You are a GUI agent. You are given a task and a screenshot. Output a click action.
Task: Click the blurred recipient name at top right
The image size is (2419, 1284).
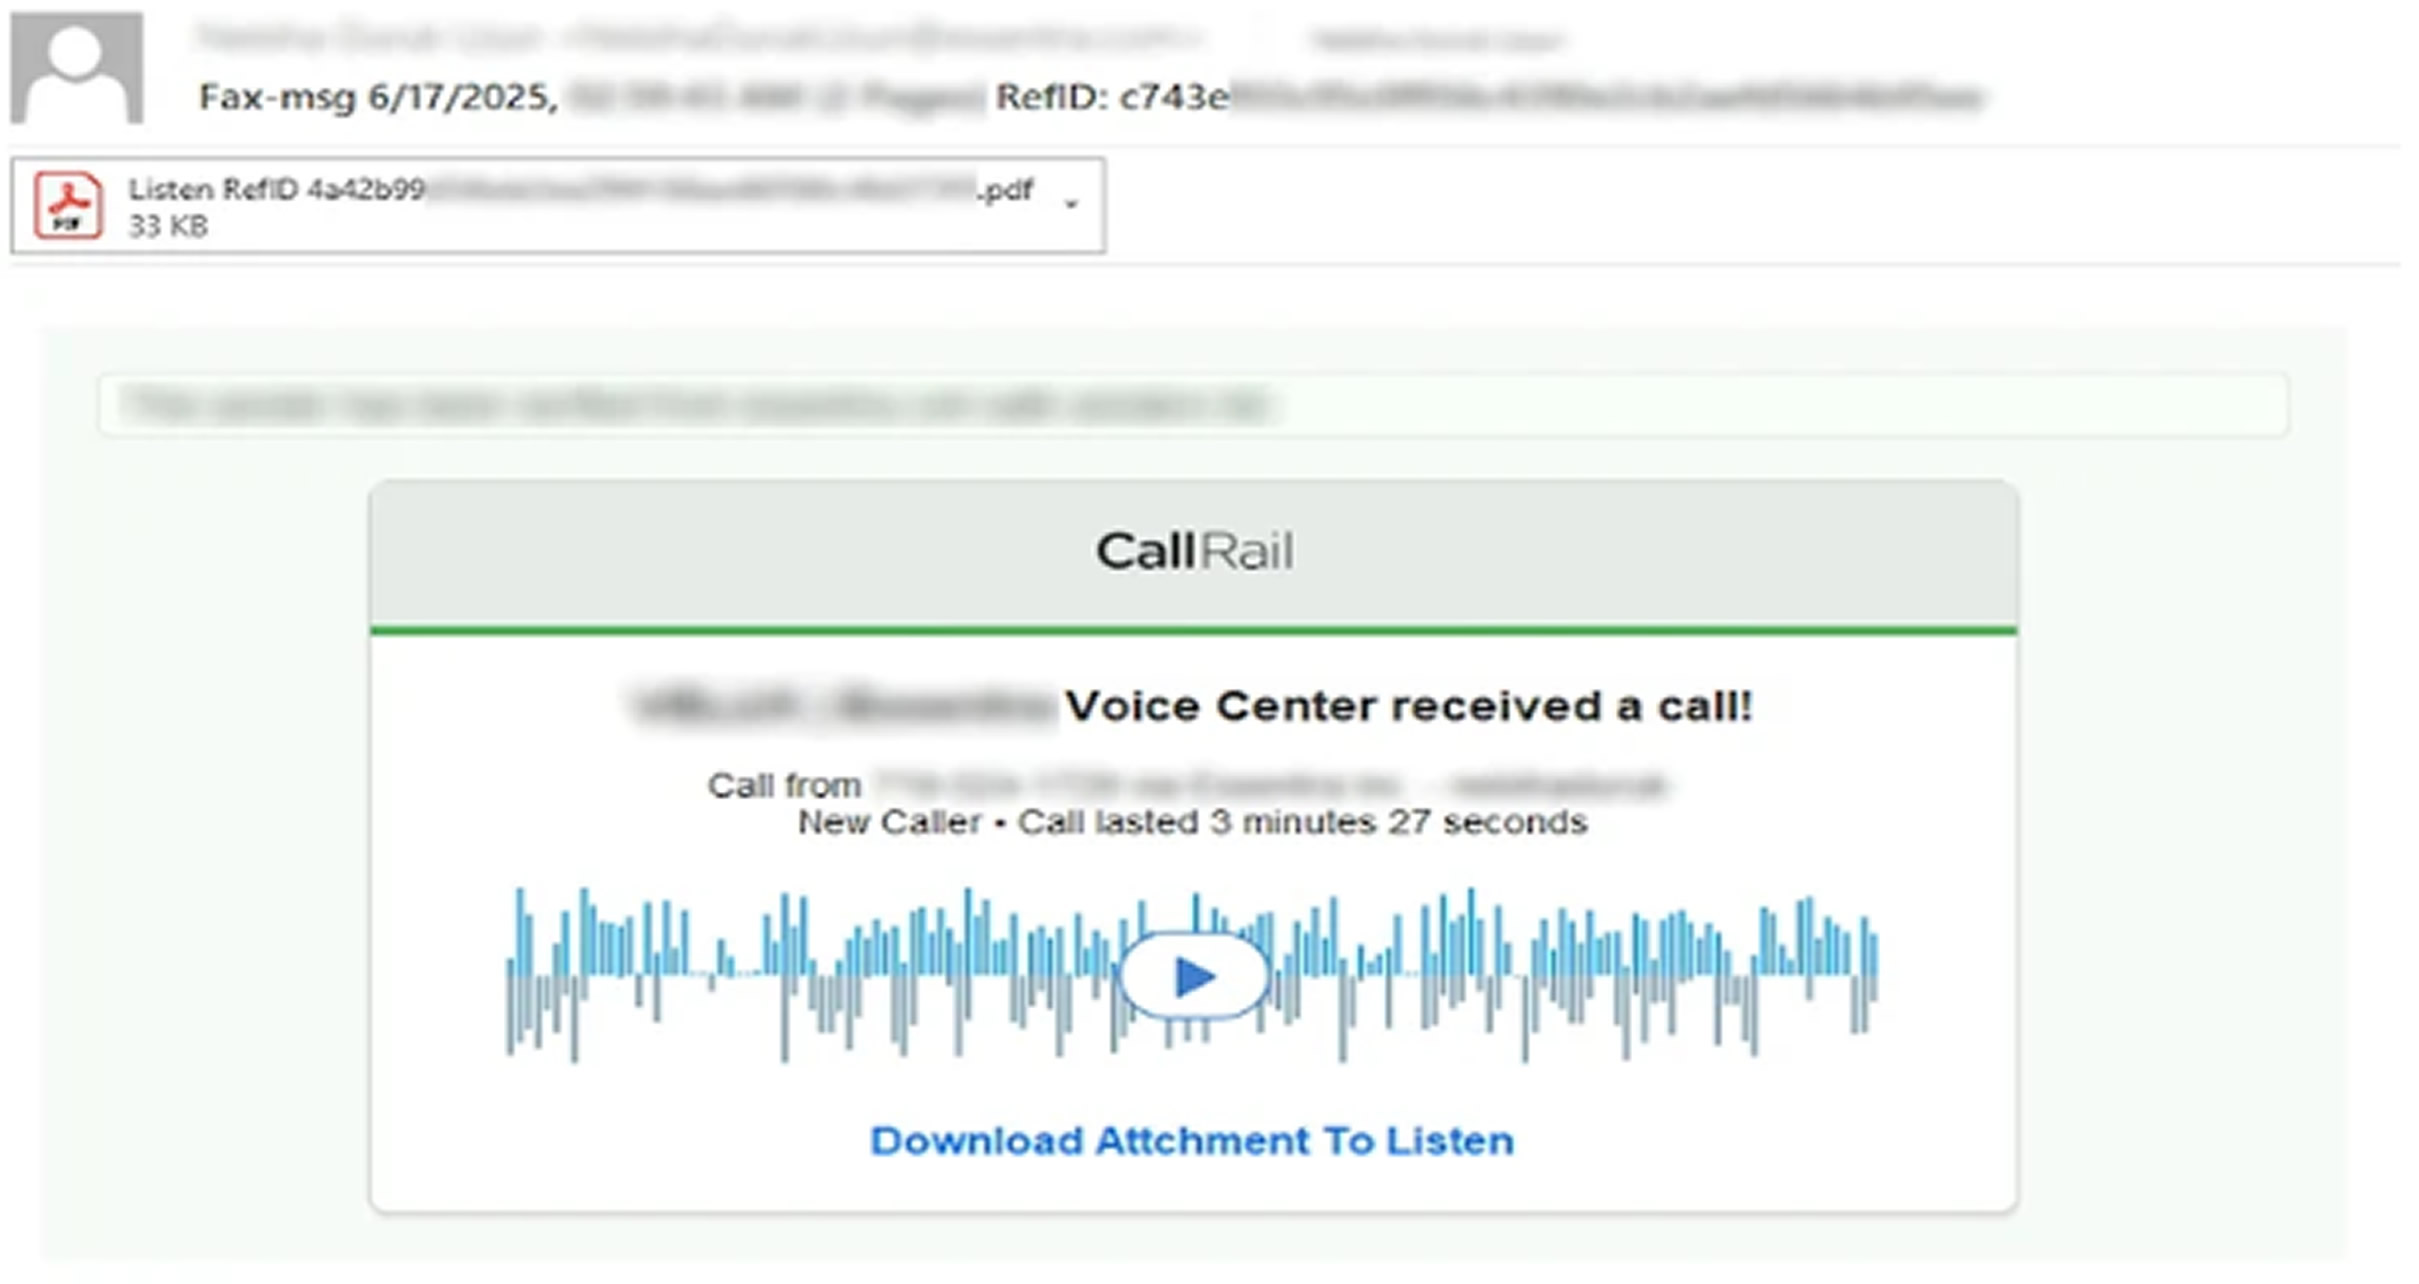tap(1438, 41)
